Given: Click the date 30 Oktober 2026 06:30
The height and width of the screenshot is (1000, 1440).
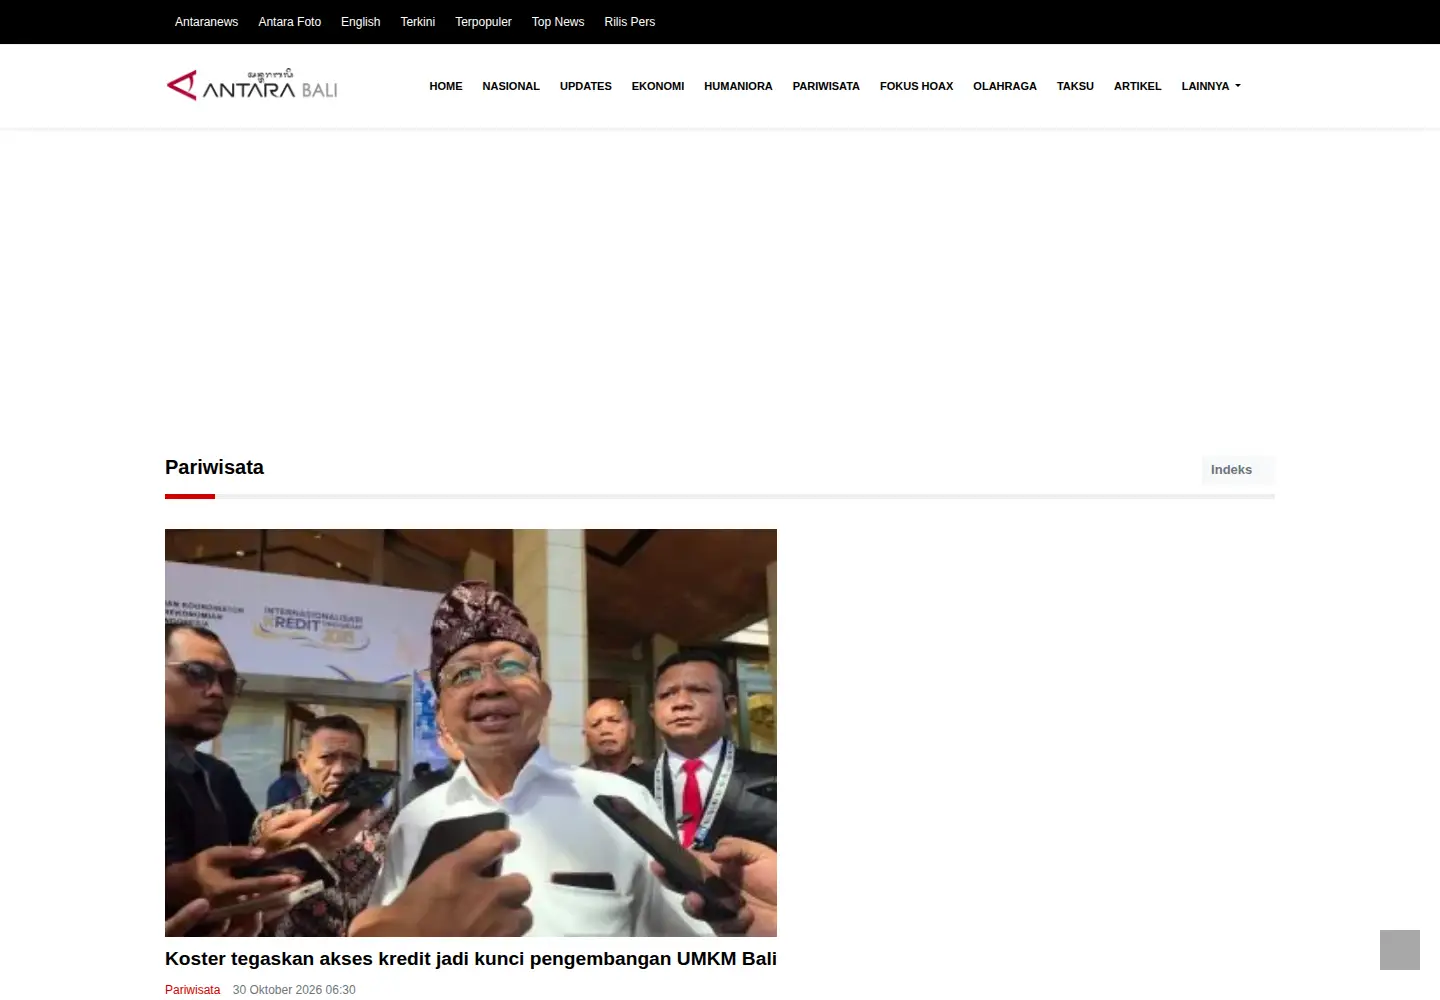Looking at the screenshot, I should (294, 990).
